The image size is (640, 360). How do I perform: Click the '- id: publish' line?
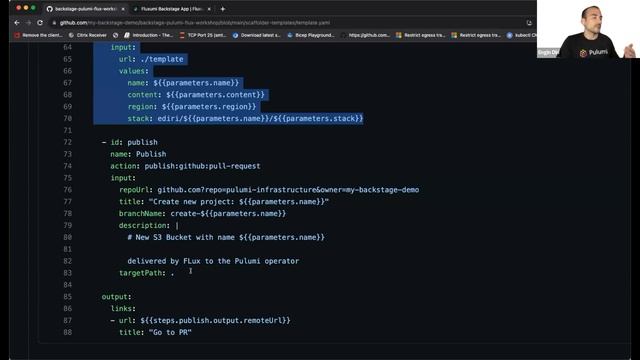pyautogui.click(x=130, y=142)
